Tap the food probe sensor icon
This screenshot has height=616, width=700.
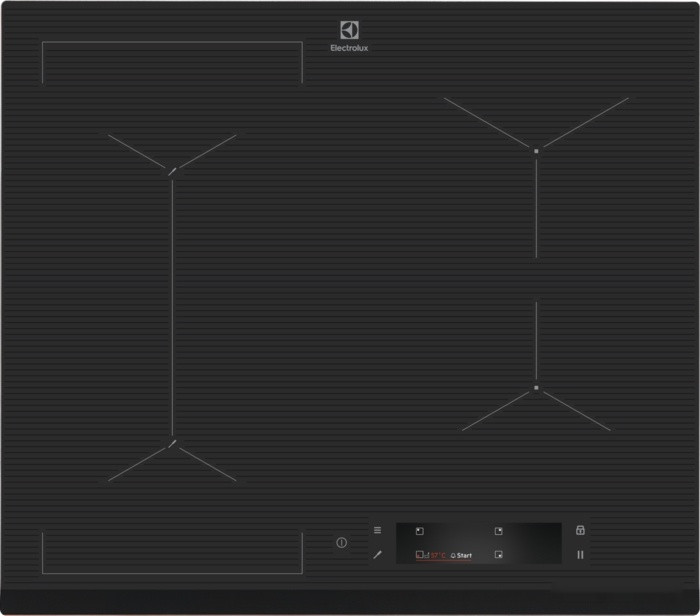pos(377,554)
